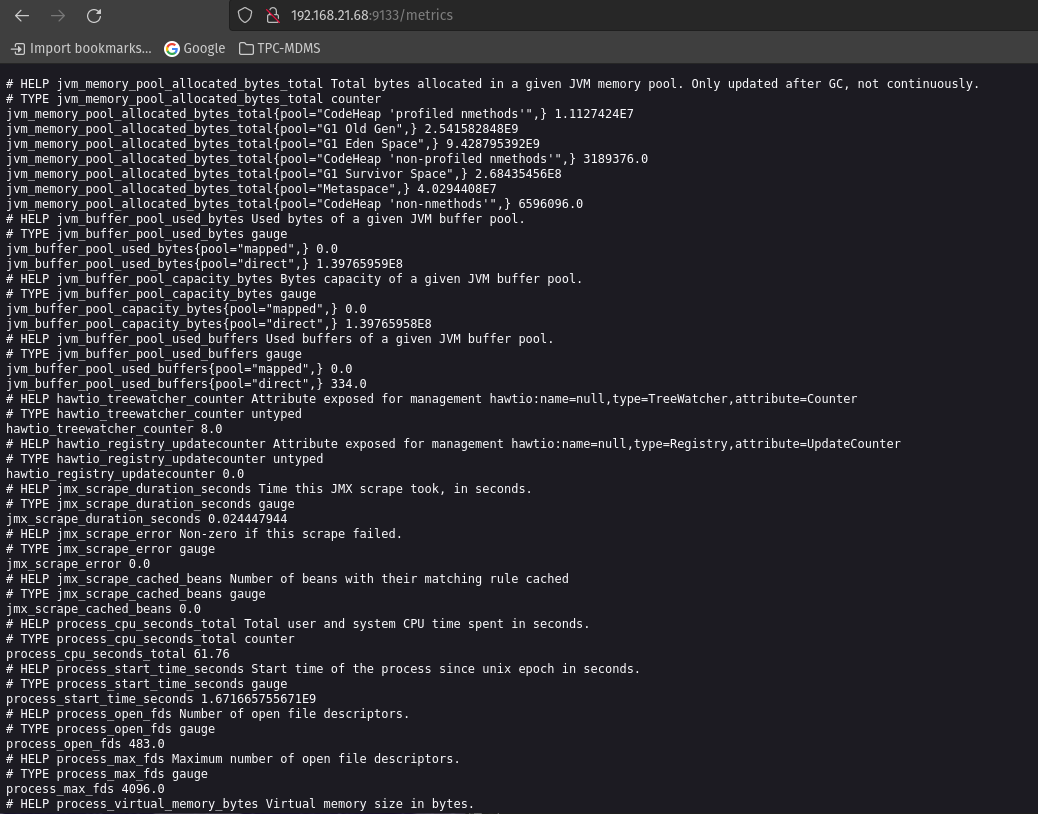This screenshot has width=1038, height=814.
Task: Click the HELP process_virtual_memory_bytes line
Action: click(x=240, y=804)
